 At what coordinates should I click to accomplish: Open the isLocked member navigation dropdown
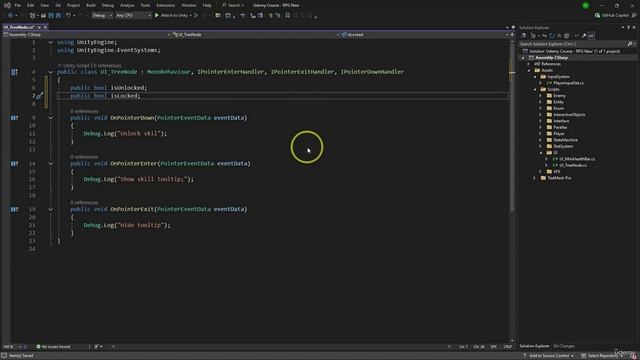(x=424, y=35)
